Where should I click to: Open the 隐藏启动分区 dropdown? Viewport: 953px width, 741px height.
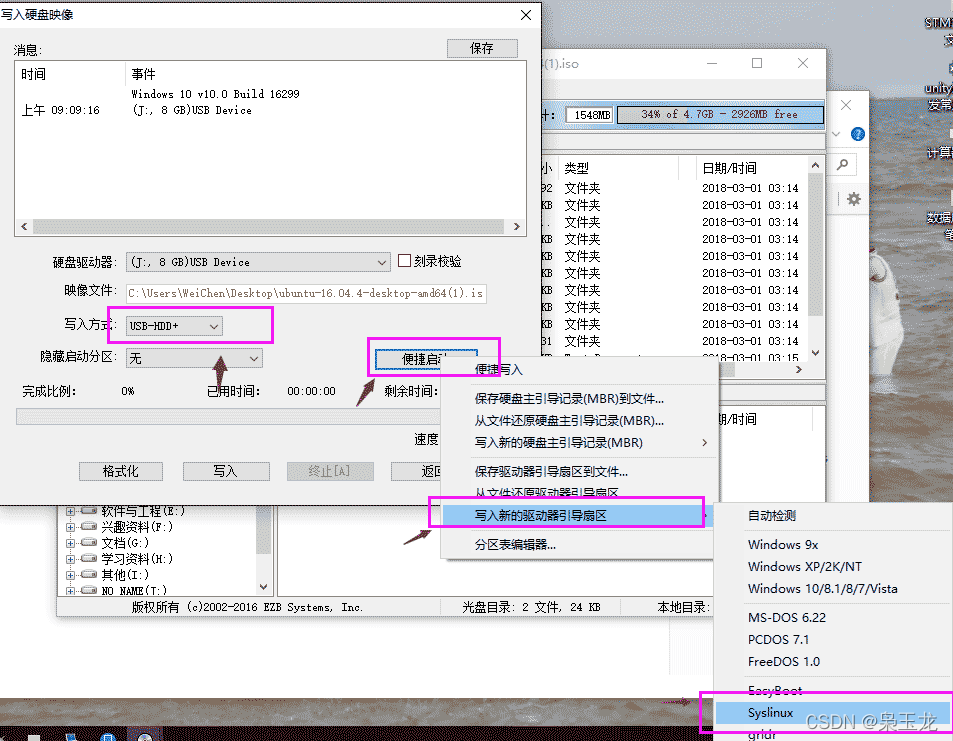click(x=251, y=357)
